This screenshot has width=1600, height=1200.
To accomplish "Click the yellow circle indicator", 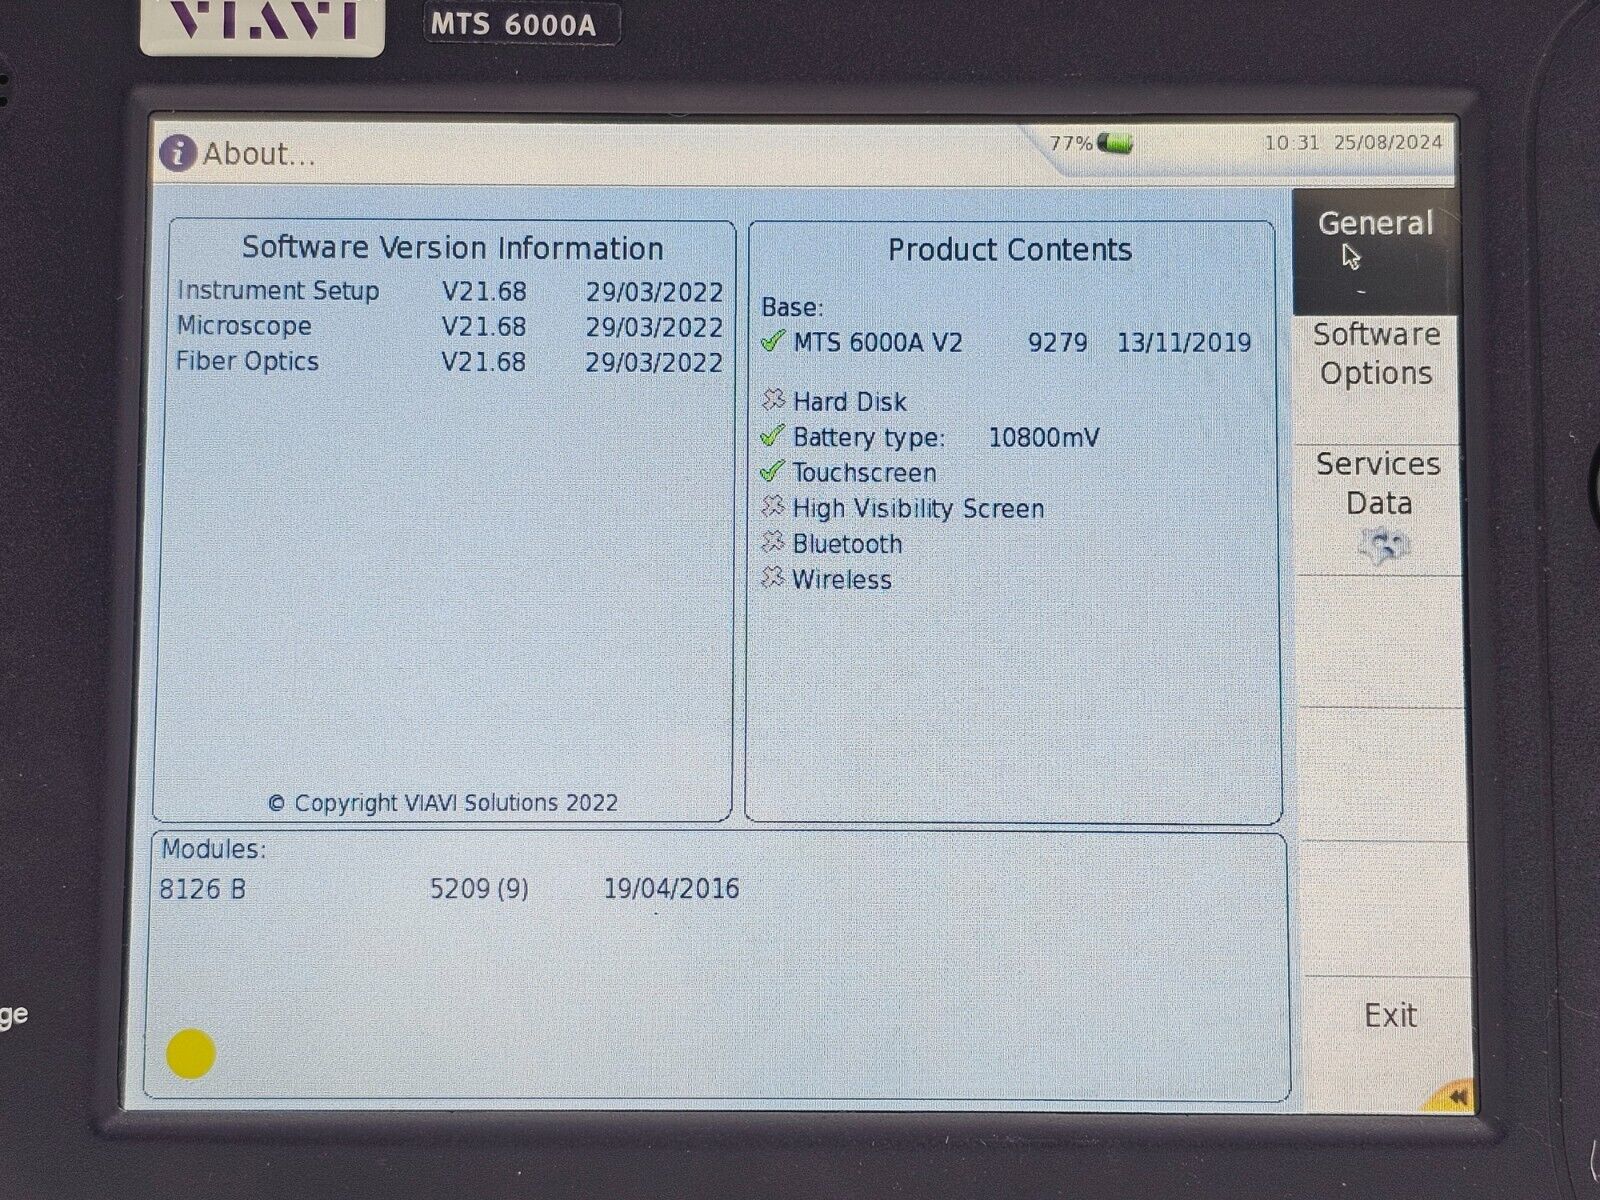I will [190, 1054].
